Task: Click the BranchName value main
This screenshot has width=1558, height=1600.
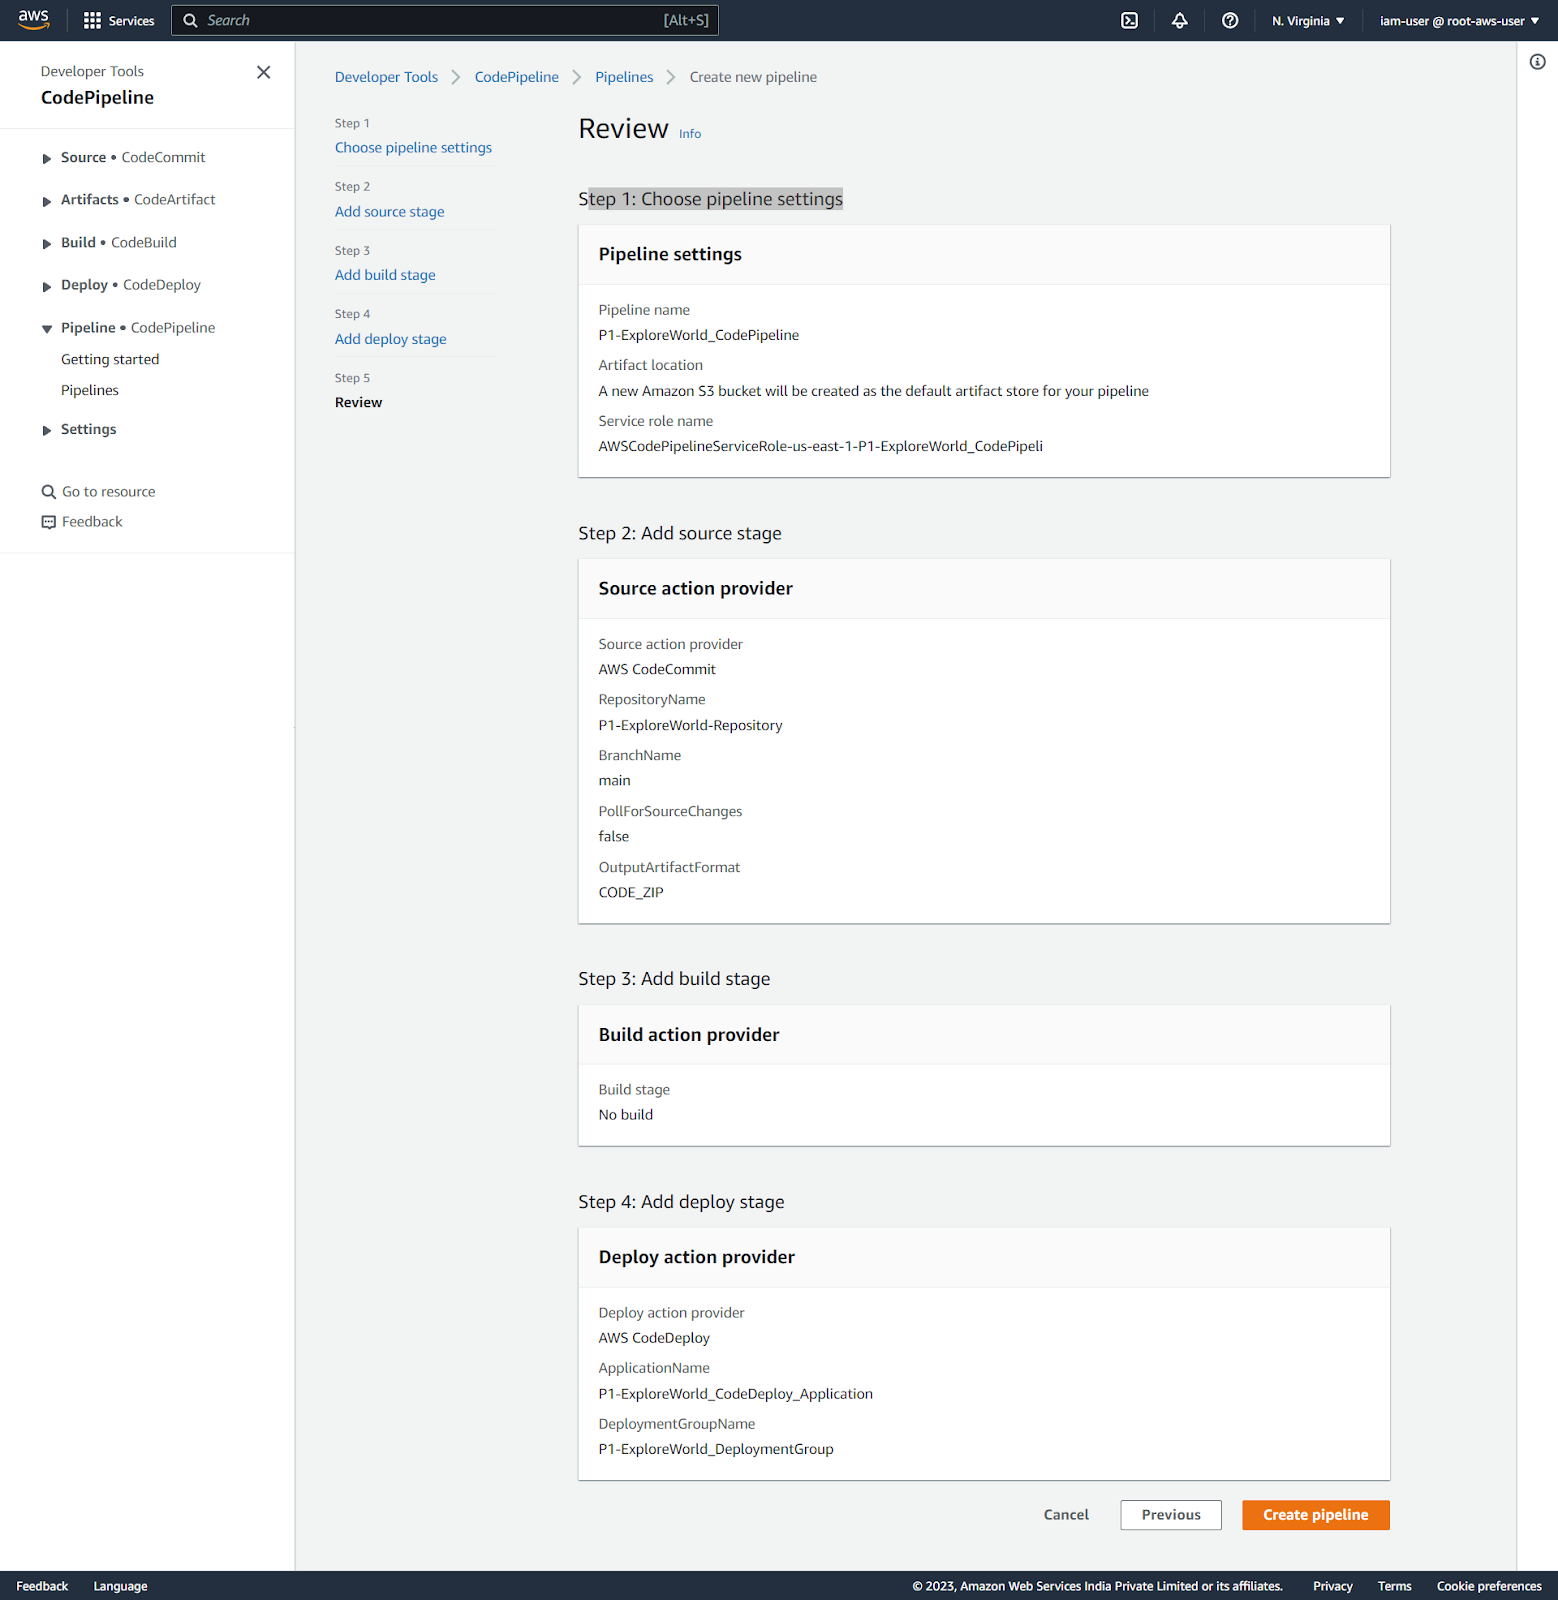Action: pyautogui.click(x=615, y=781)
